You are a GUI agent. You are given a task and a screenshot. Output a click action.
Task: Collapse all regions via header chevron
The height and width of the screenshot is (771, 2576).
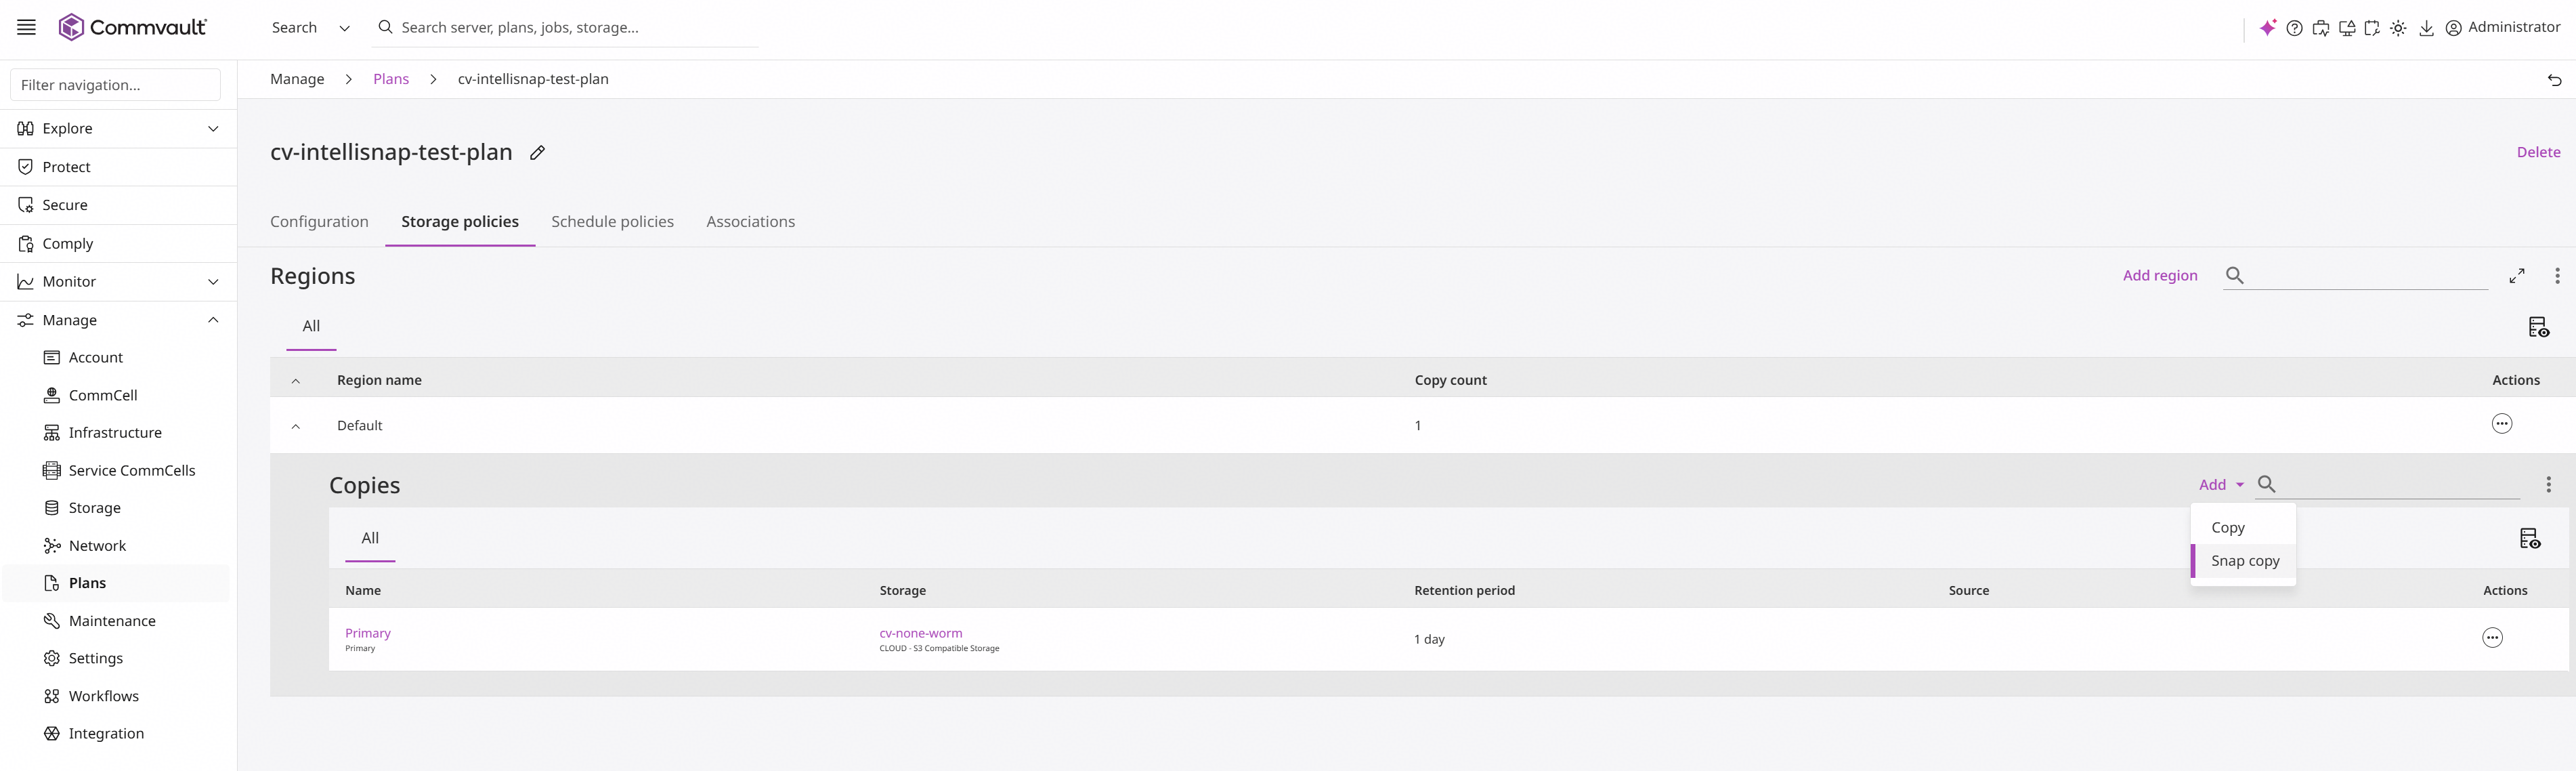point(296,381)
